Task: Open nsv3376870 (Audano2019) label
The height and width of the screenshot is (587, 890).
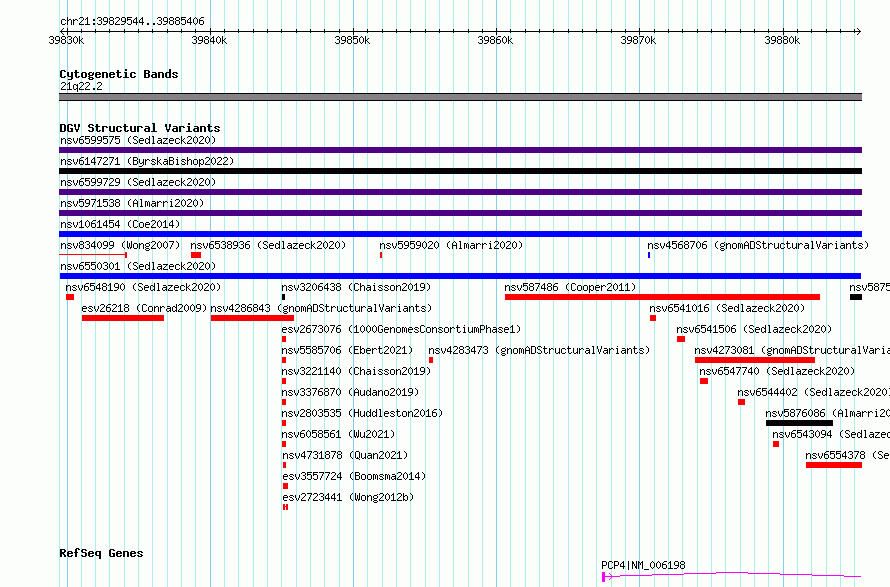Action: click(x=350, y=392)
